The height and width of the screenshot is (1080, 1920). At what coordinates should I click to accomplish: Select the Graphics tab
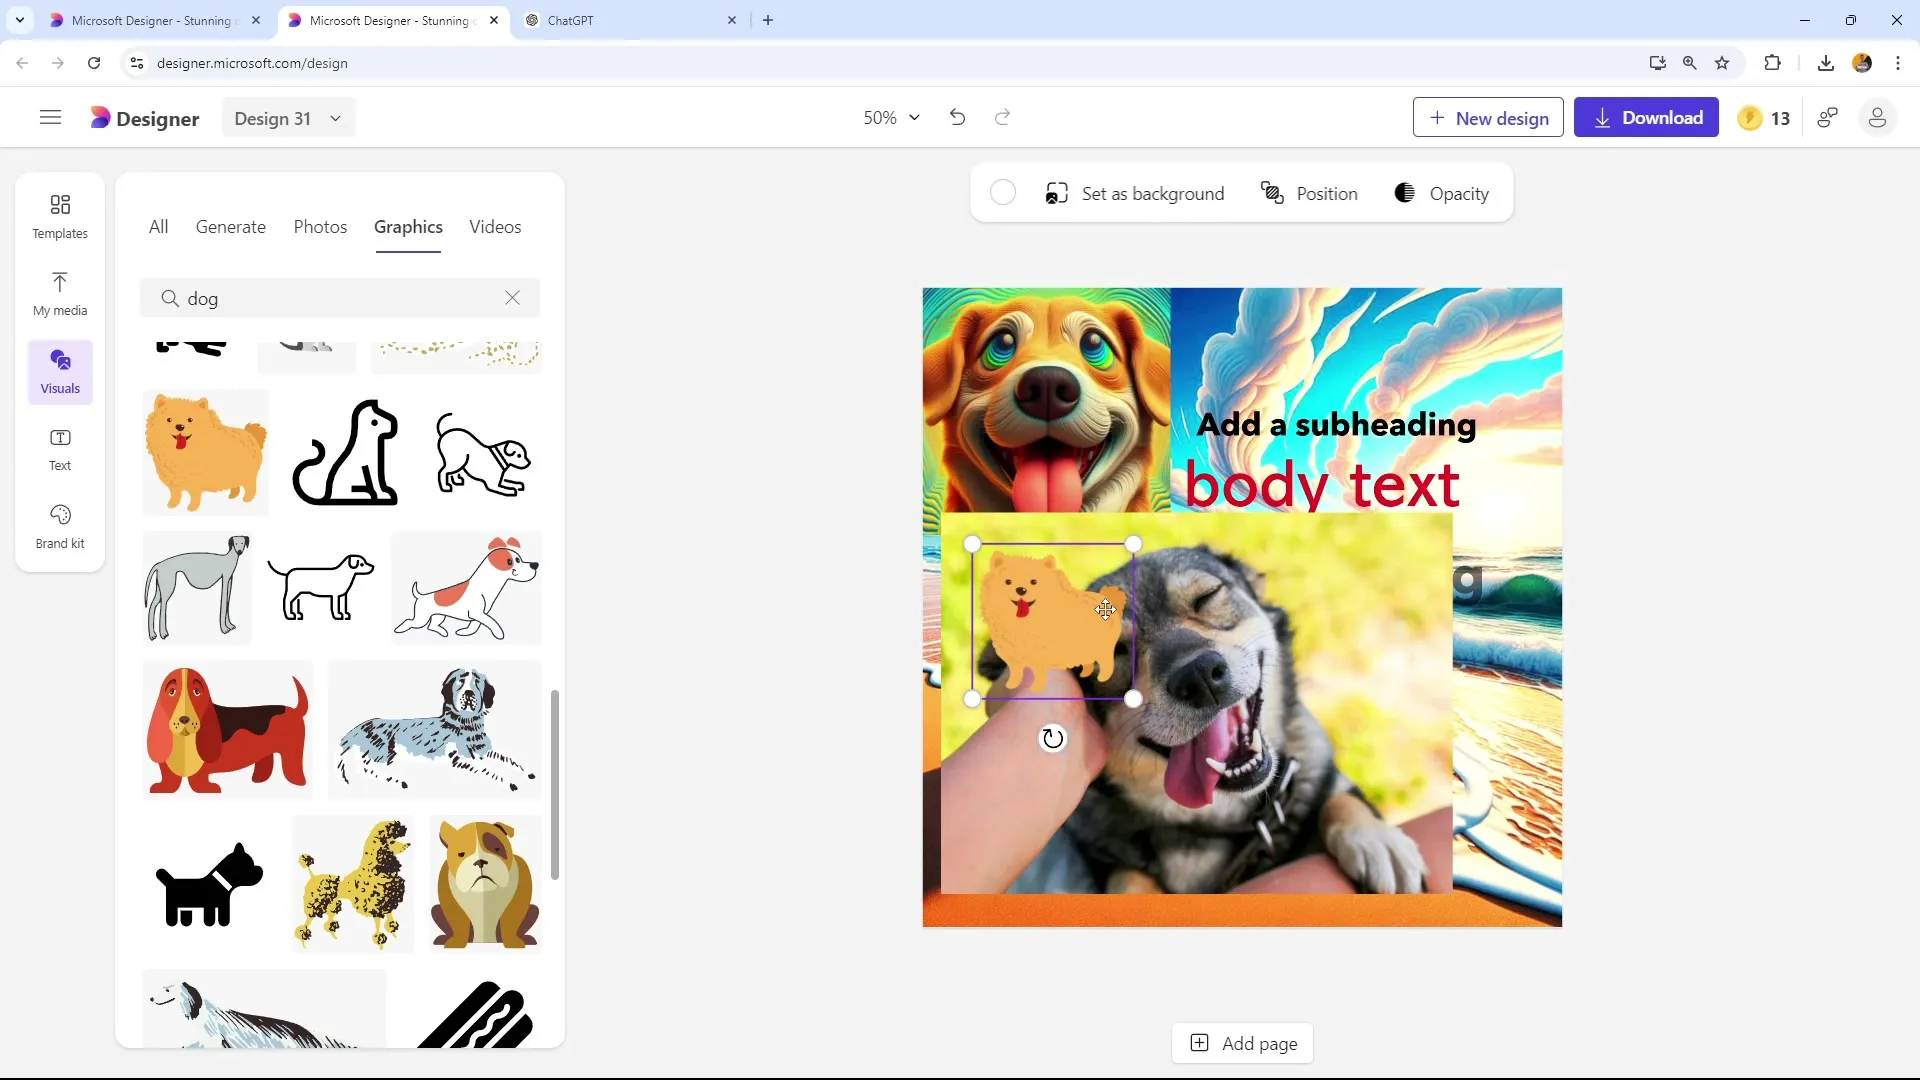tap(408, 227)
